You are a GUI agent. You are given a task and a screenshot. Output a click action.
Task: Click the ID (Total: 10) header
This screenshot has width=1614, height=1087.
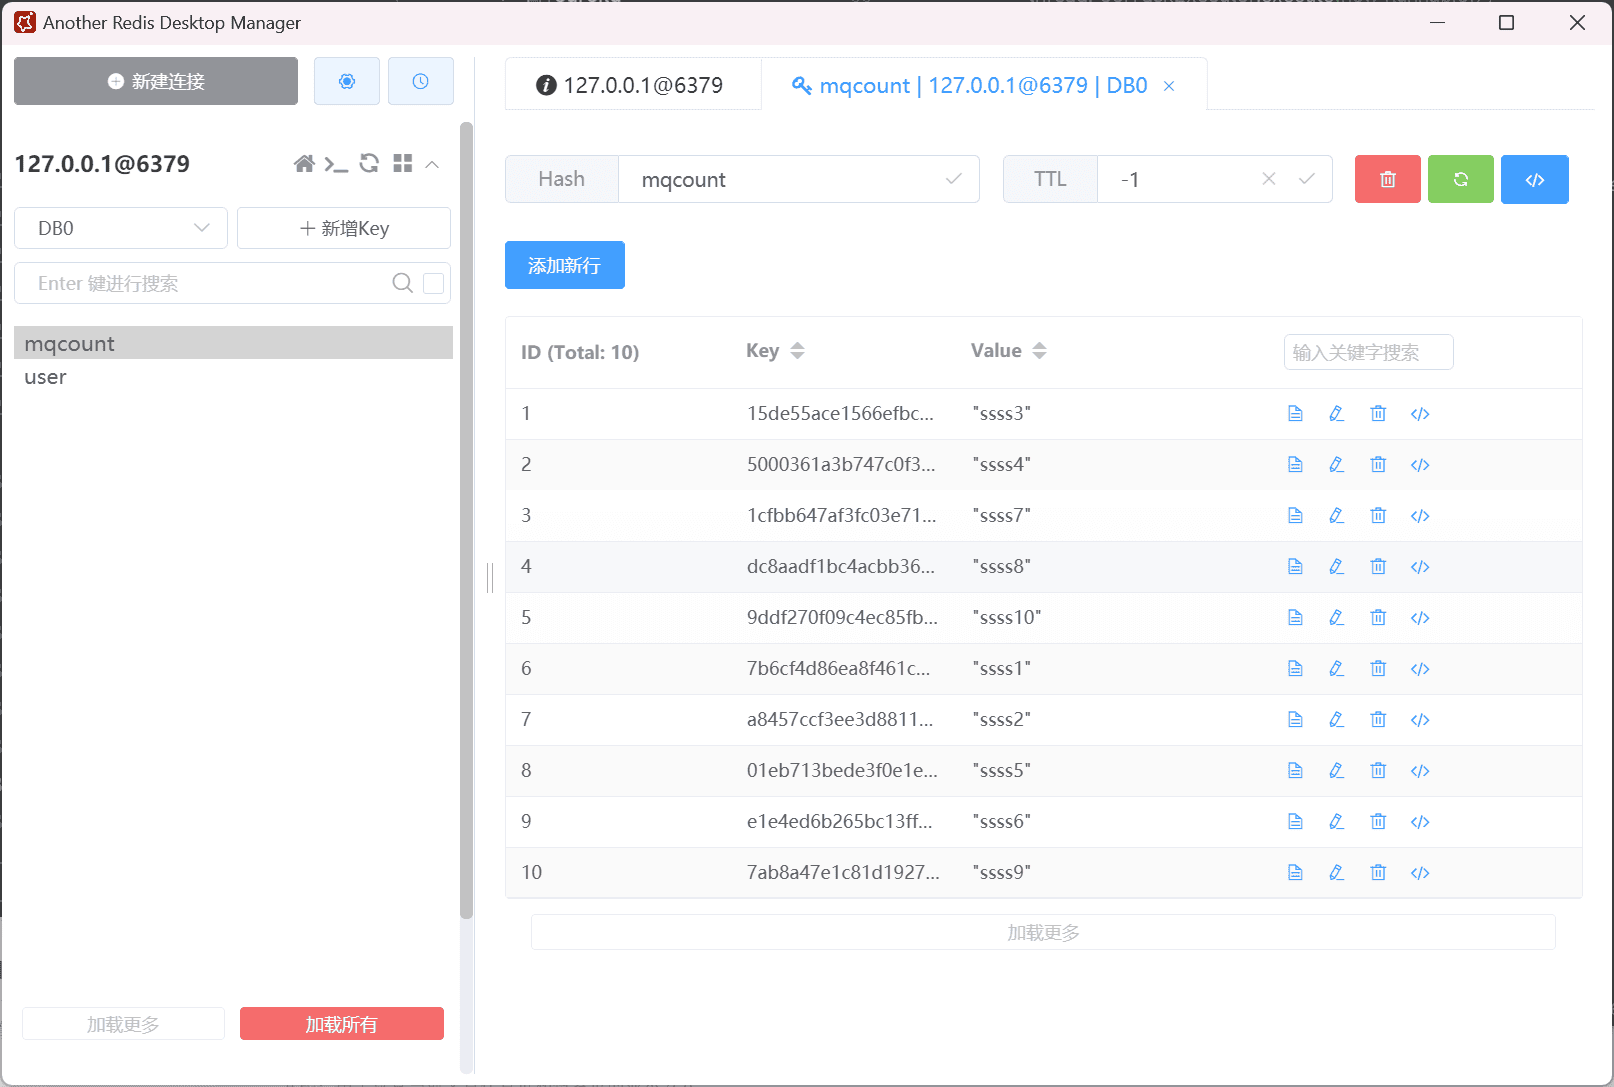click(580, 352)
